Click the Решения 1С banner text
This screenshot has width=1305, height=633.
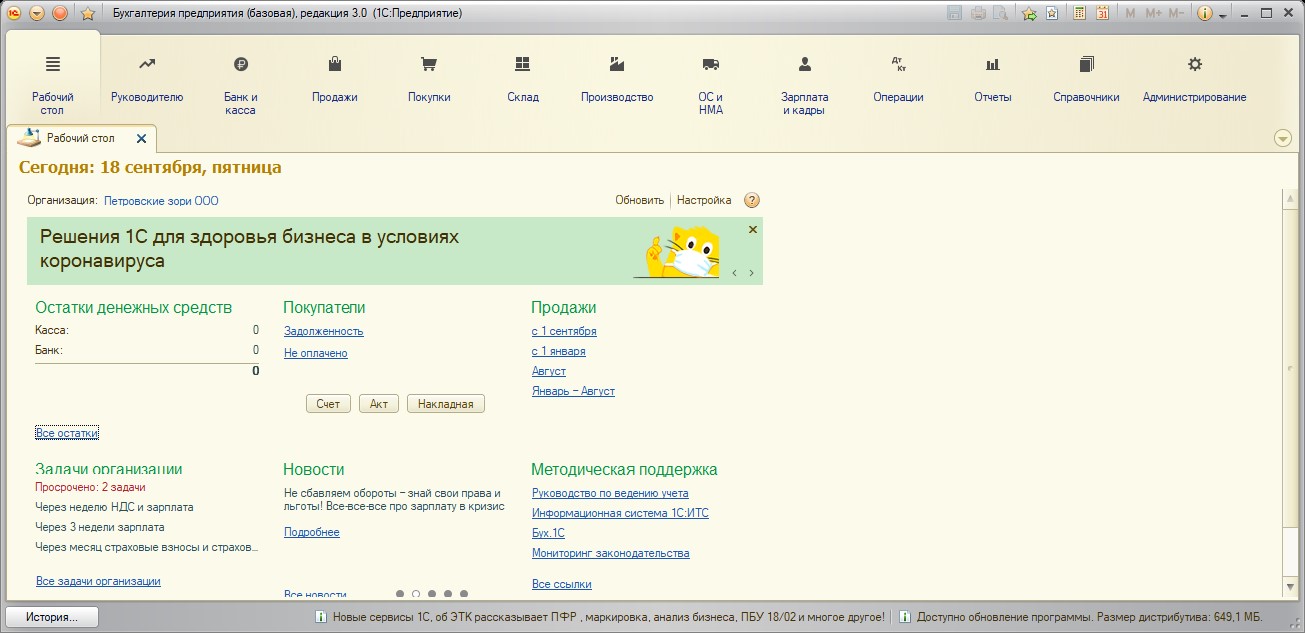pos(249,249)
